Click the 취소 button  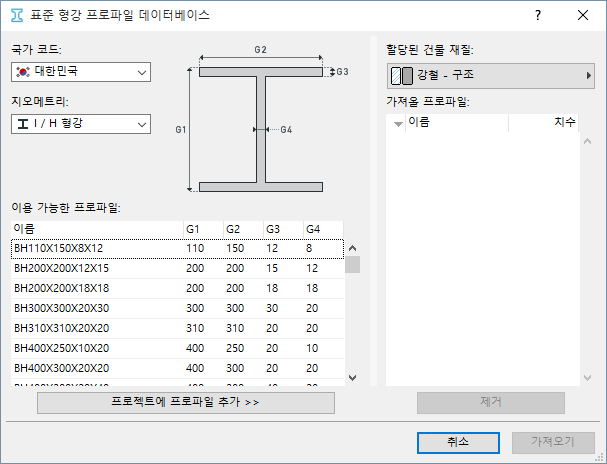coord(458,443)
